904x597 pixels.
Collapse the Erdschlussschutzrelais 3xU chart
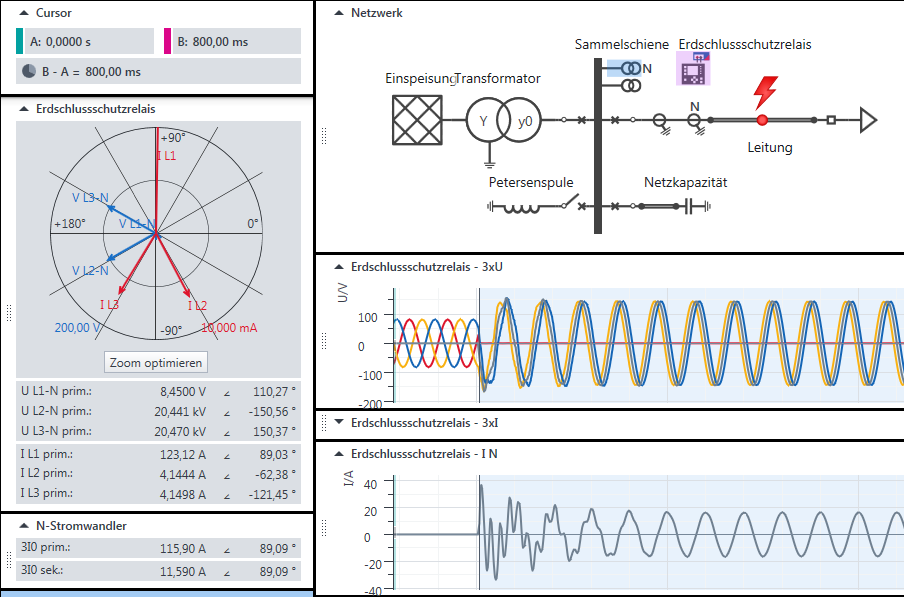point(339,267)
